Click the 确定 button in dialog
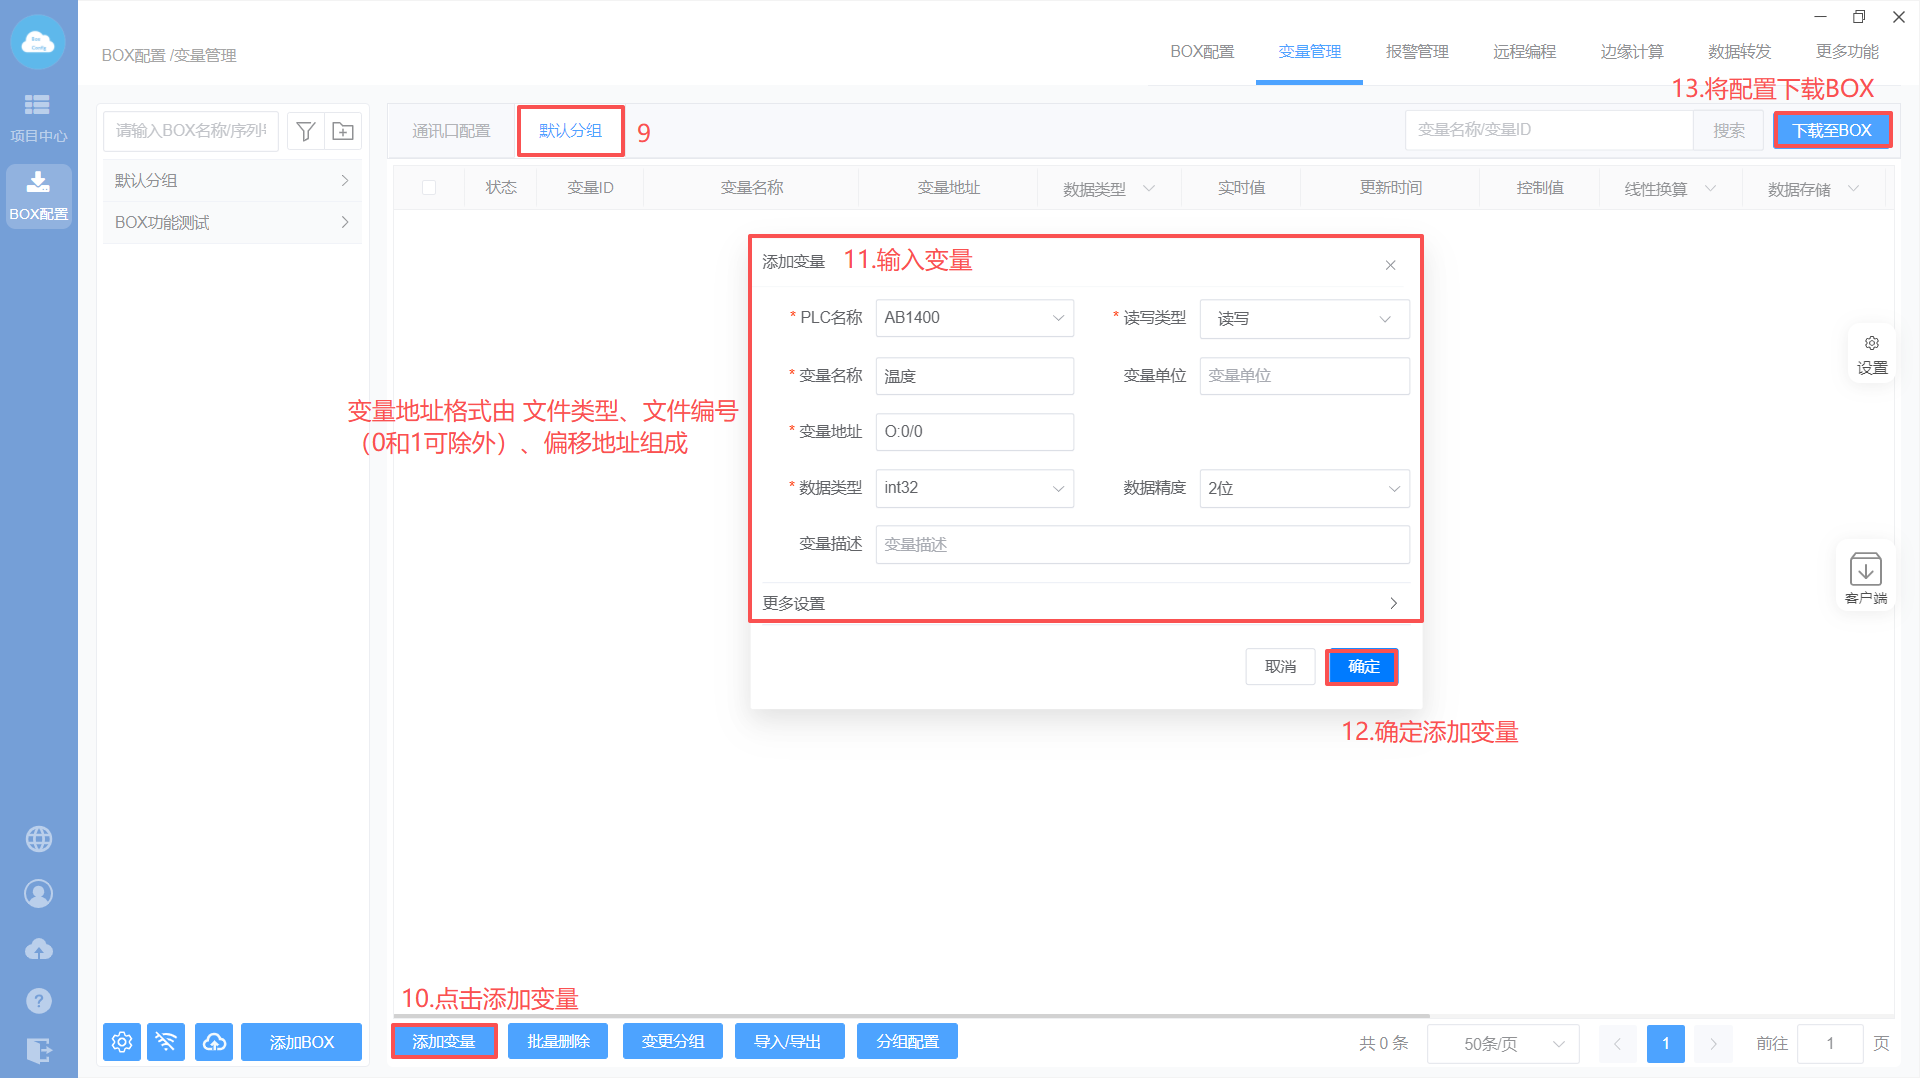Viewport: 1920px width, 1078px height. pos(1362,667)
